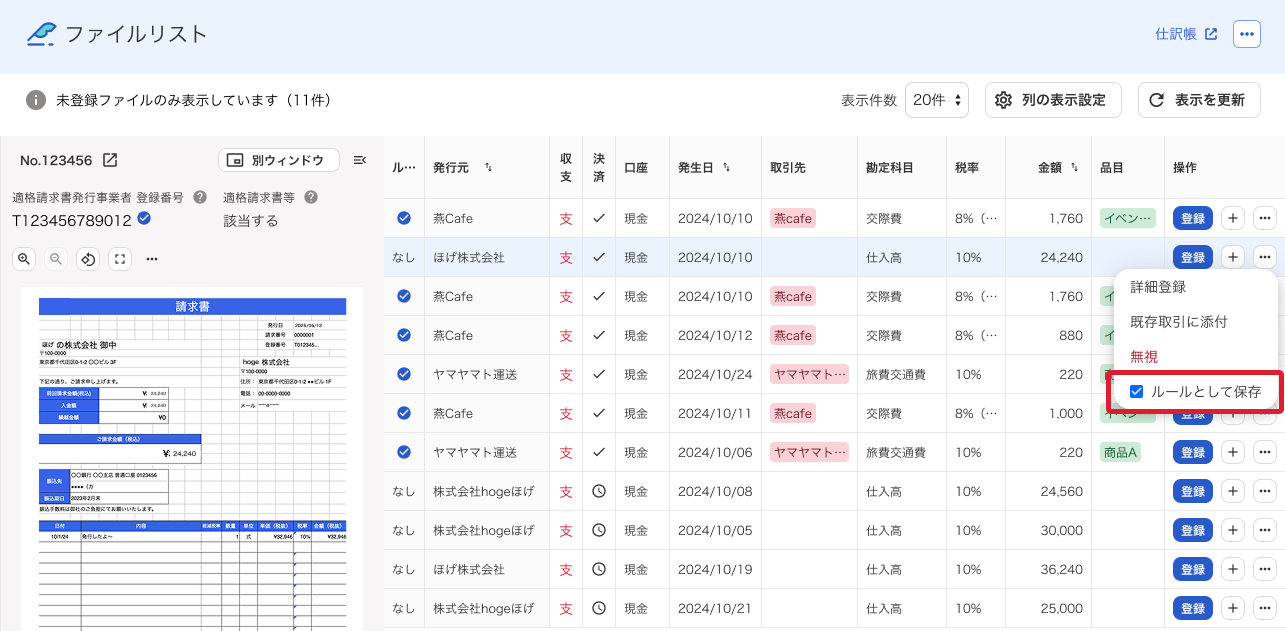Click plus in the 30,000 row
The width and height of the screenshot is (1285, 631).
[1233, 530]
